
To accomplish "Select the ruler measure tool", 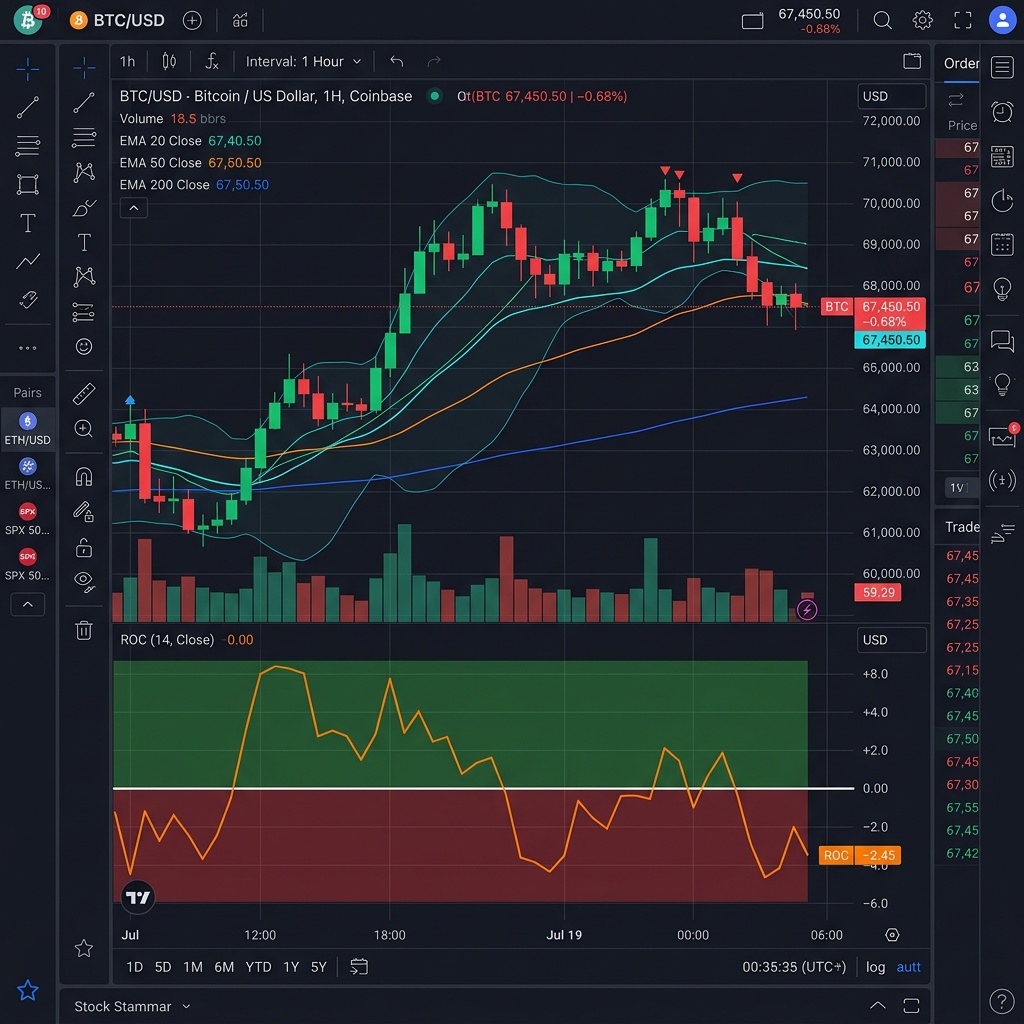I will point(84,394).
